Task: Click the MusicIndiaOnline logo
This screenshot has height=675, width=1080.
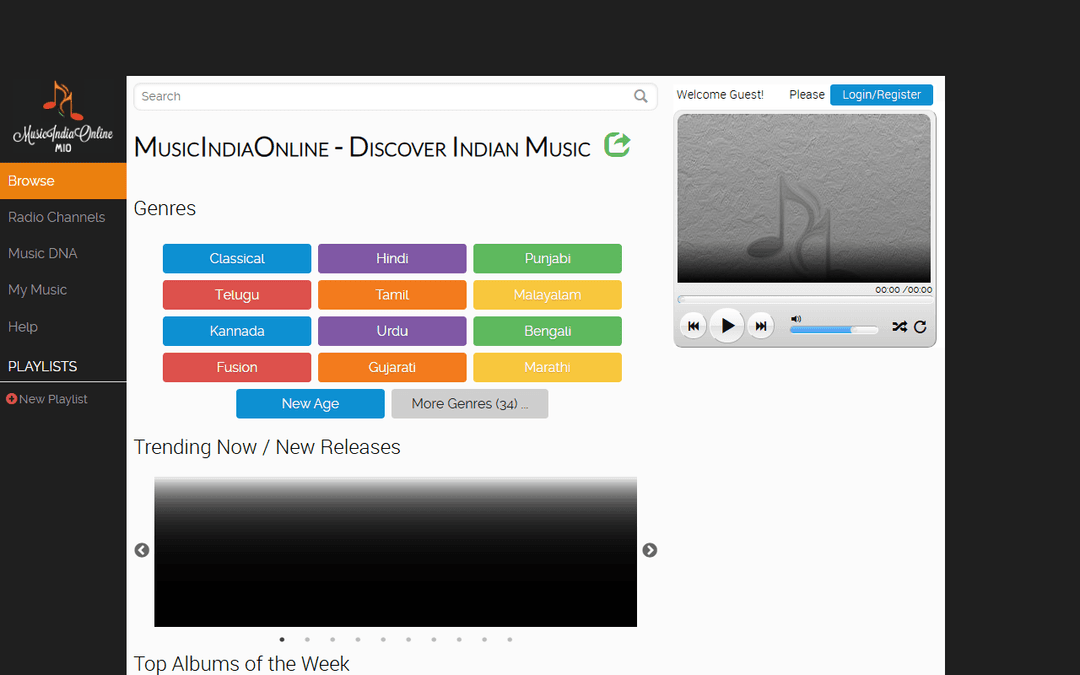Action: click(63, 117)
